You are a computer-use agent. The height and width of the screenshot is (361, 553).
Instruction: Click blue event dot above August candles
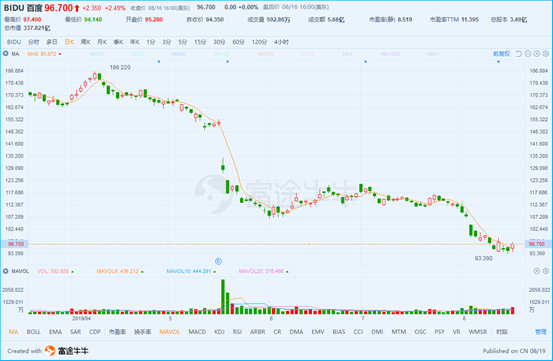pos(498,62)
